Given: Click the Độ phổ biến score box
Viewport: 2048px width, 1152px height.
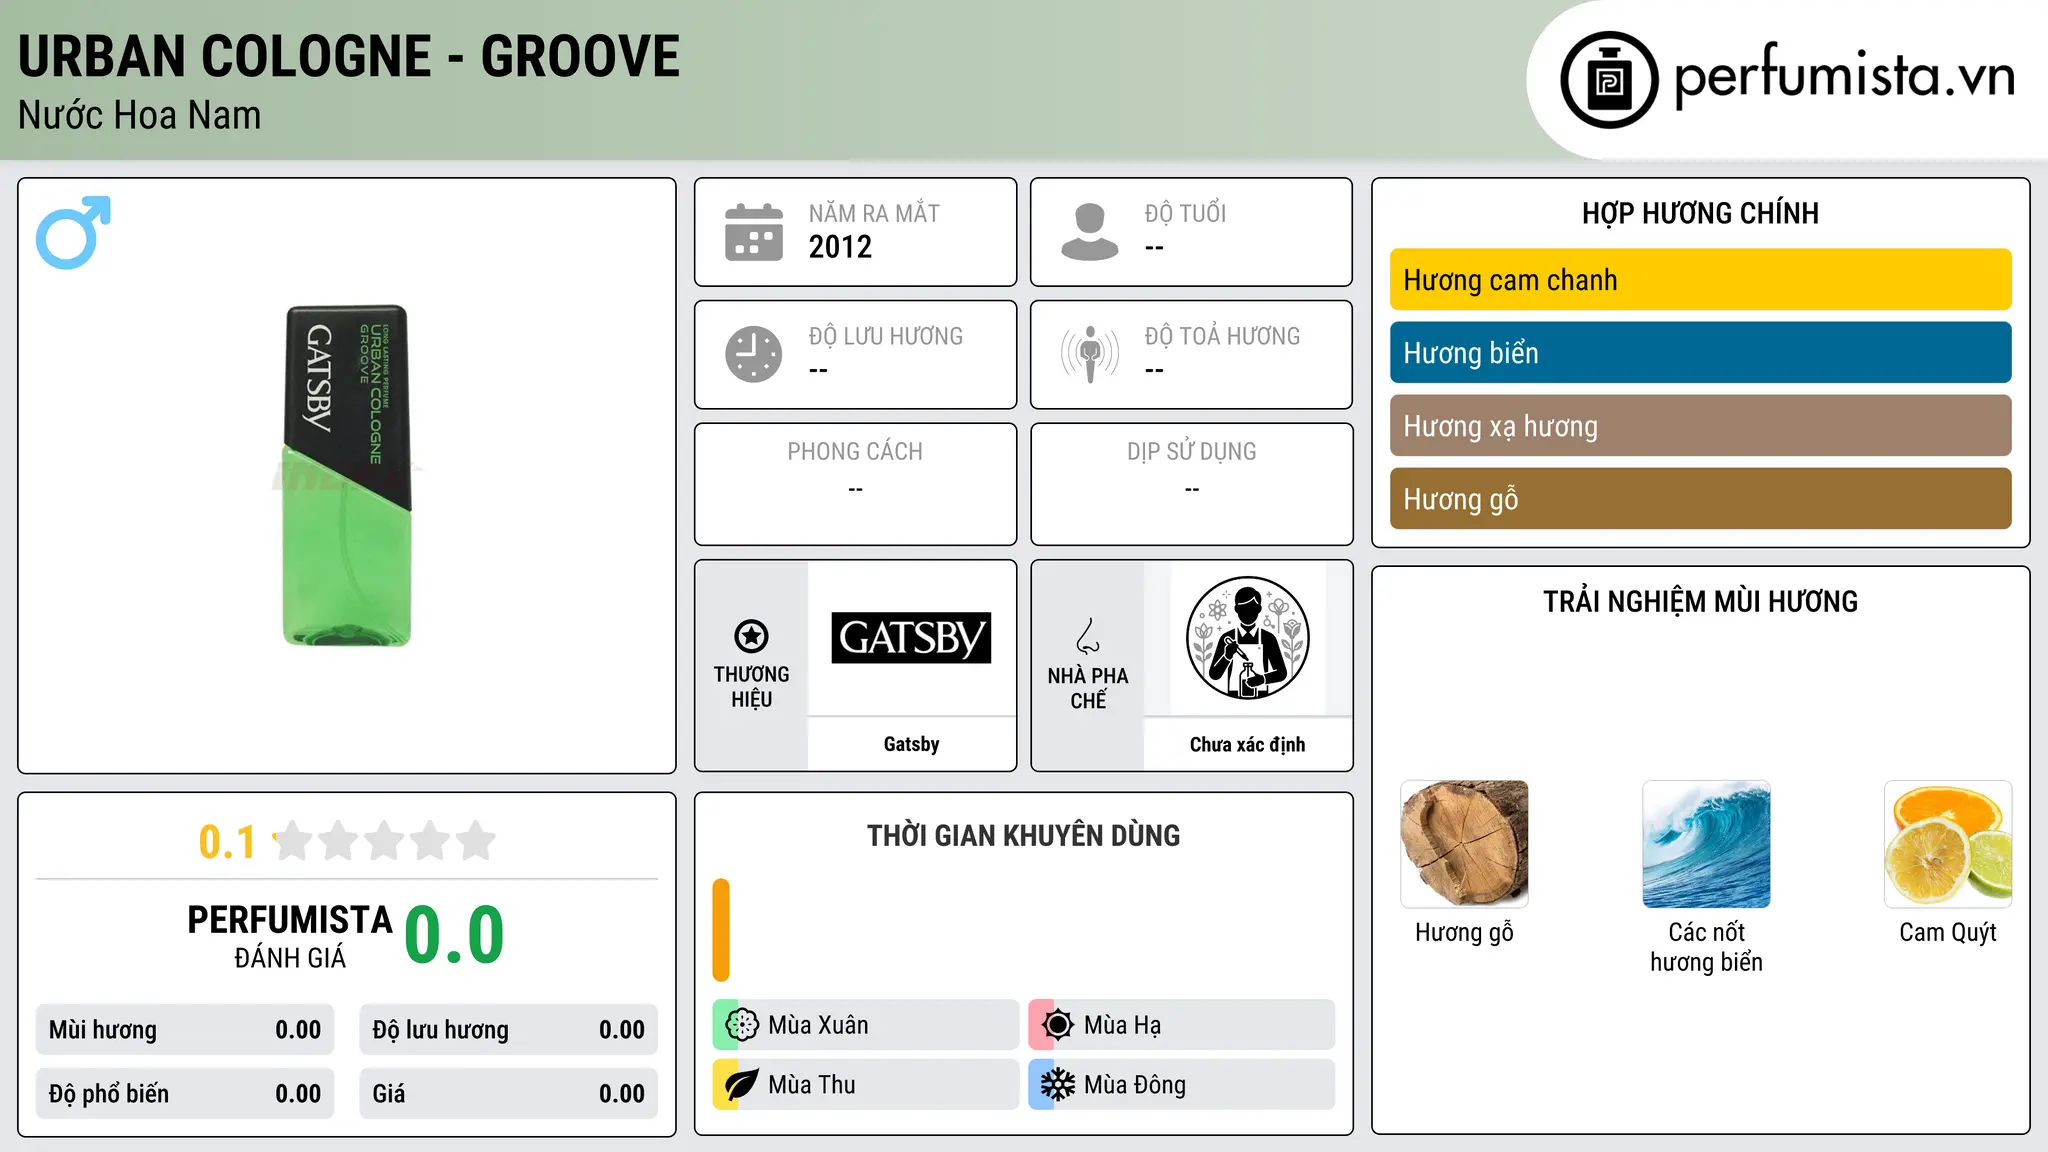Looking at the screenshot, I should pos(185,1094).
